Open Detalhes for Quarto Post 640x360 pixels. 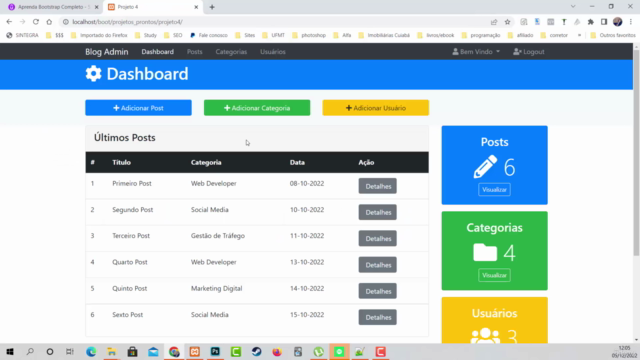[378, 265]
